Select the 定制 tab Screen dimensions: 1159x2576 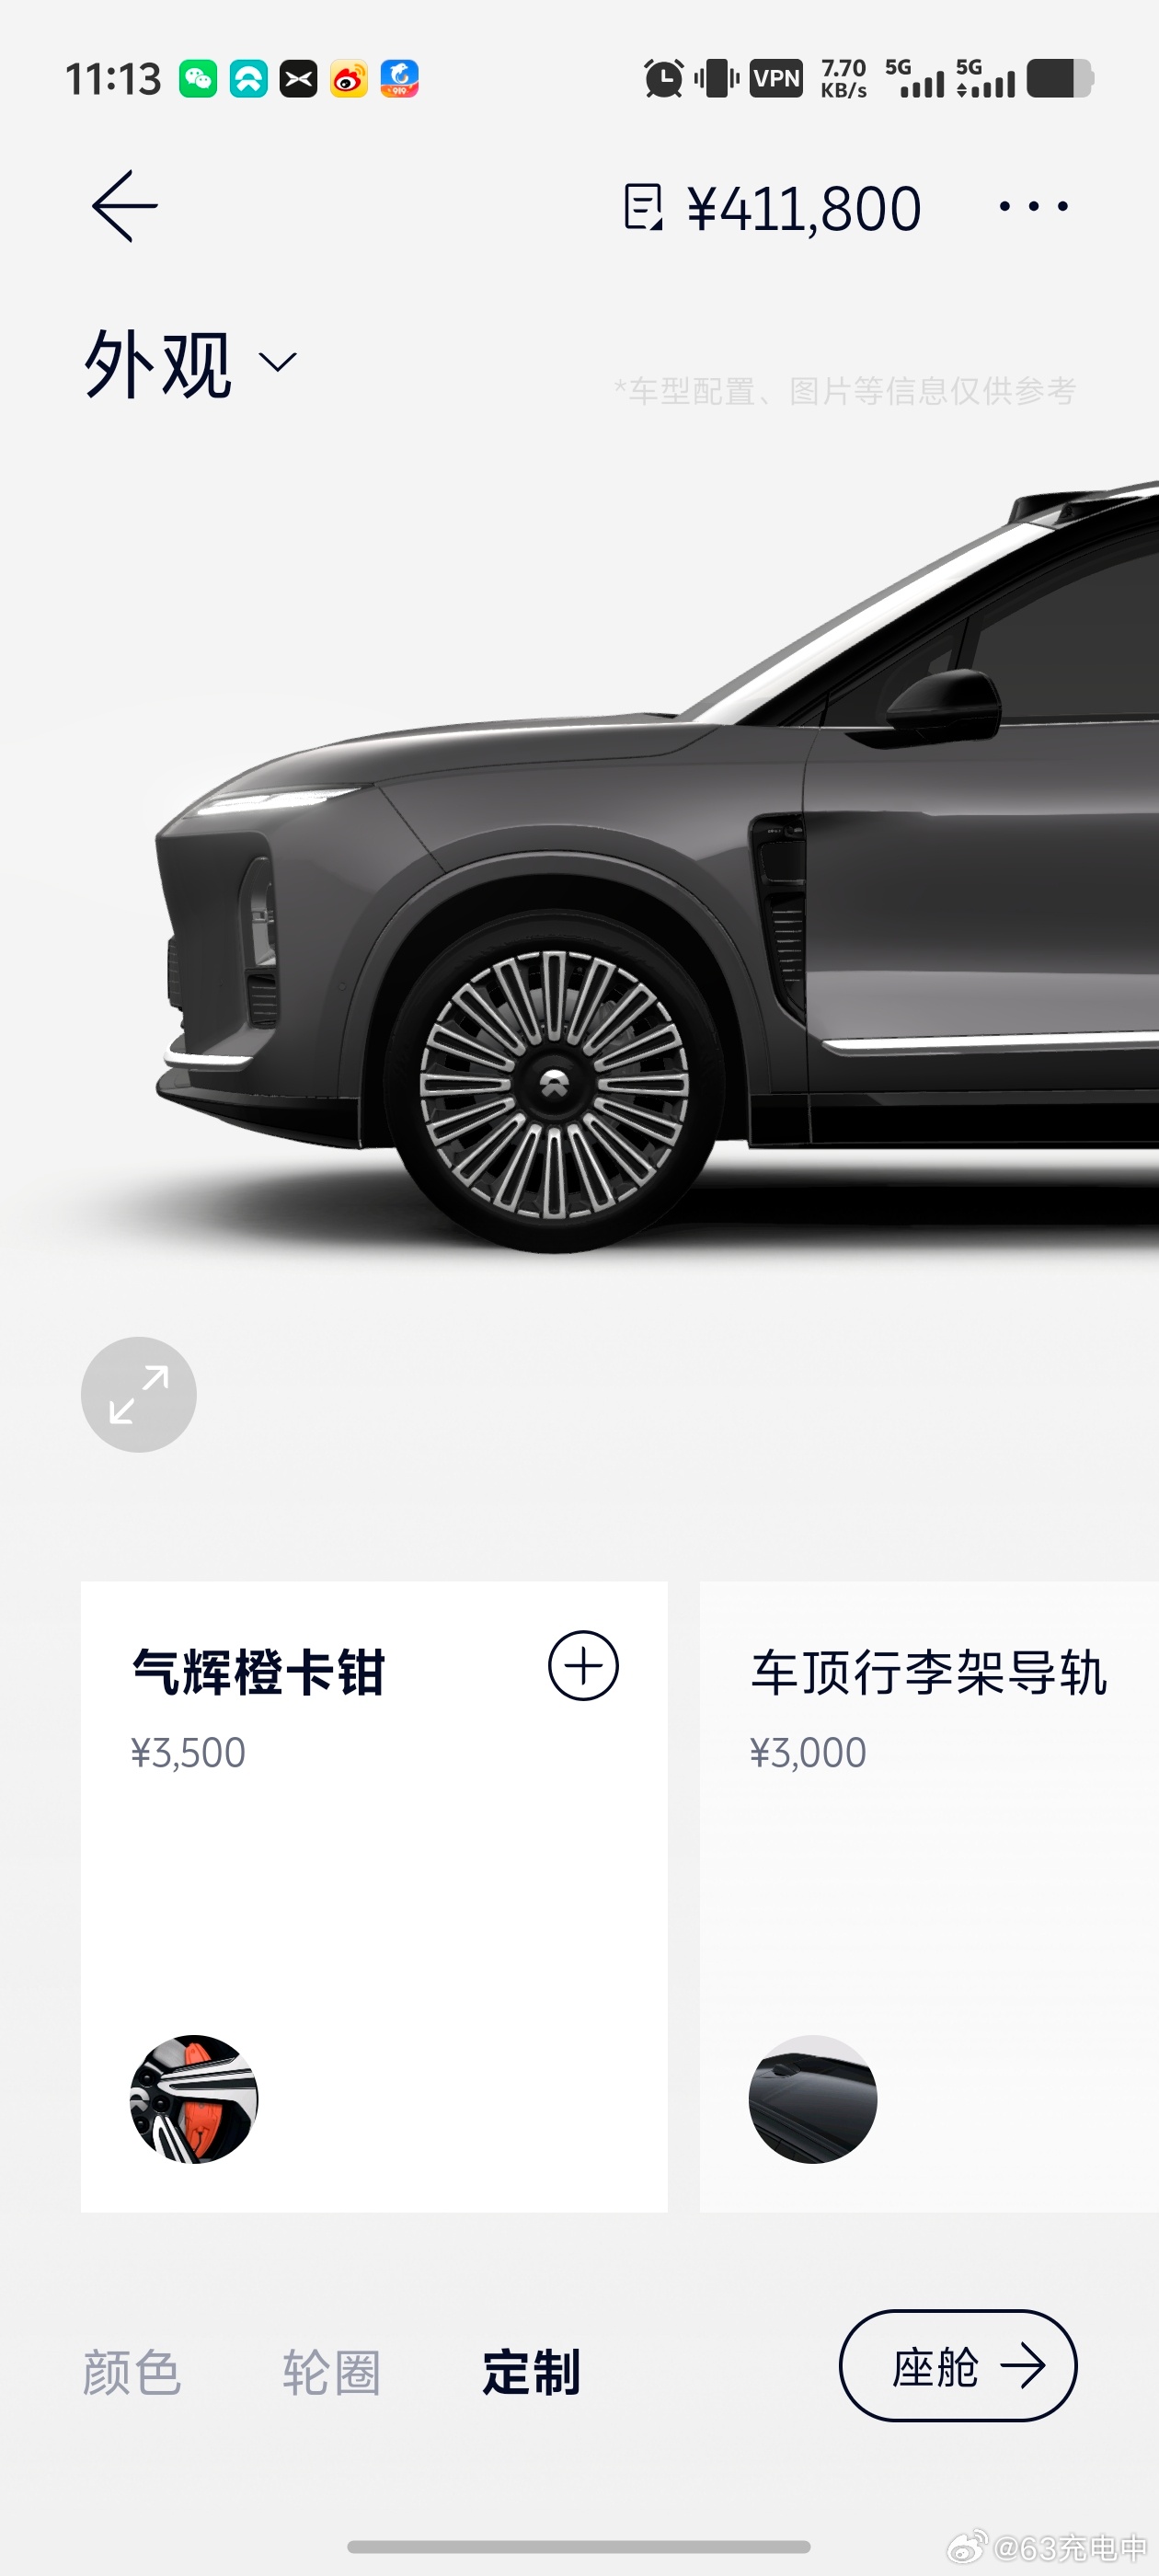pos(531,2373)
